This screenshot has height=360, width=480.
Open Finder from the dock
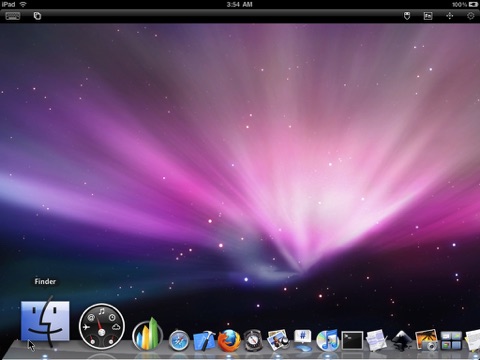45,321
